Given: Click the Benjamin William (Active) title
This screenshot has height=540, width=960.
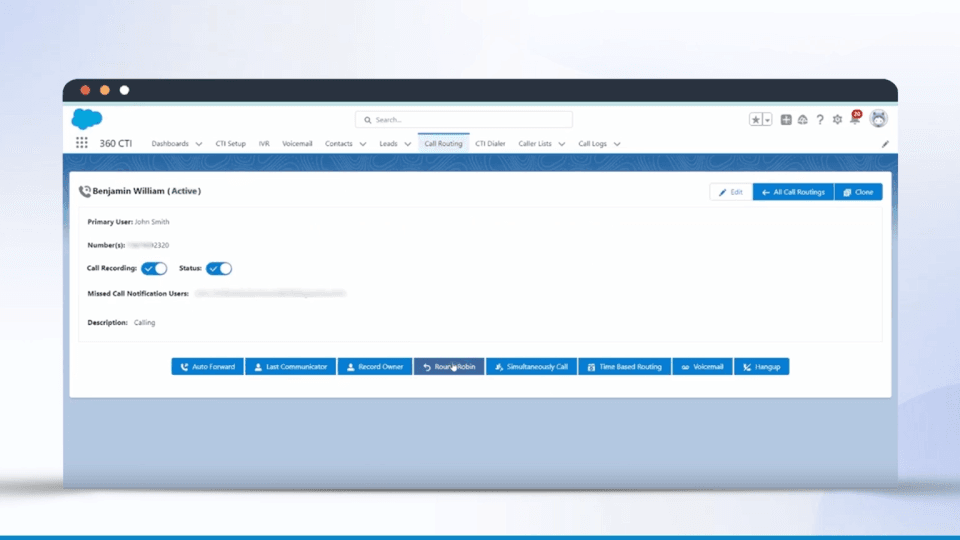Looking at the screenshot, I should (x=147, y=191).
